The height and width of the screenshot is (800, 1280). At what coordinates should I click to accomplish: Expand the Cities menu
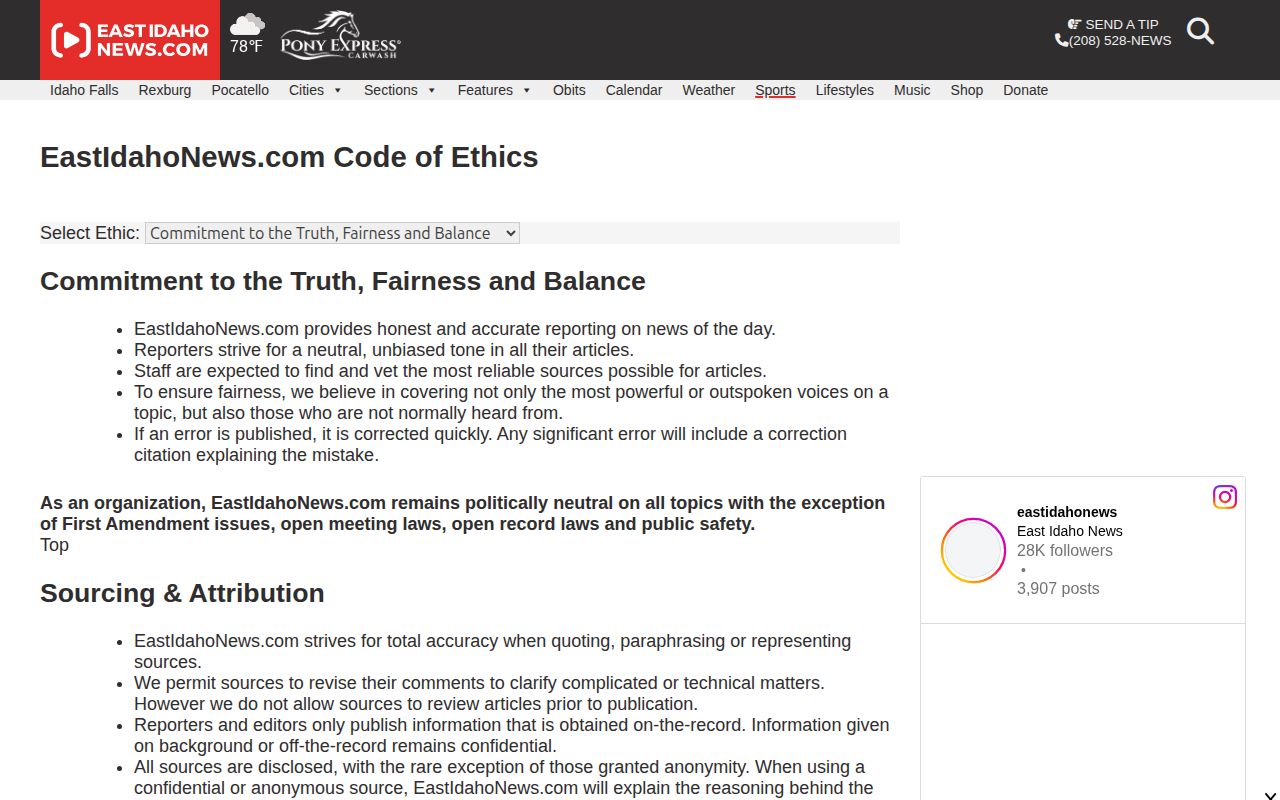click(x=316, y=90)
